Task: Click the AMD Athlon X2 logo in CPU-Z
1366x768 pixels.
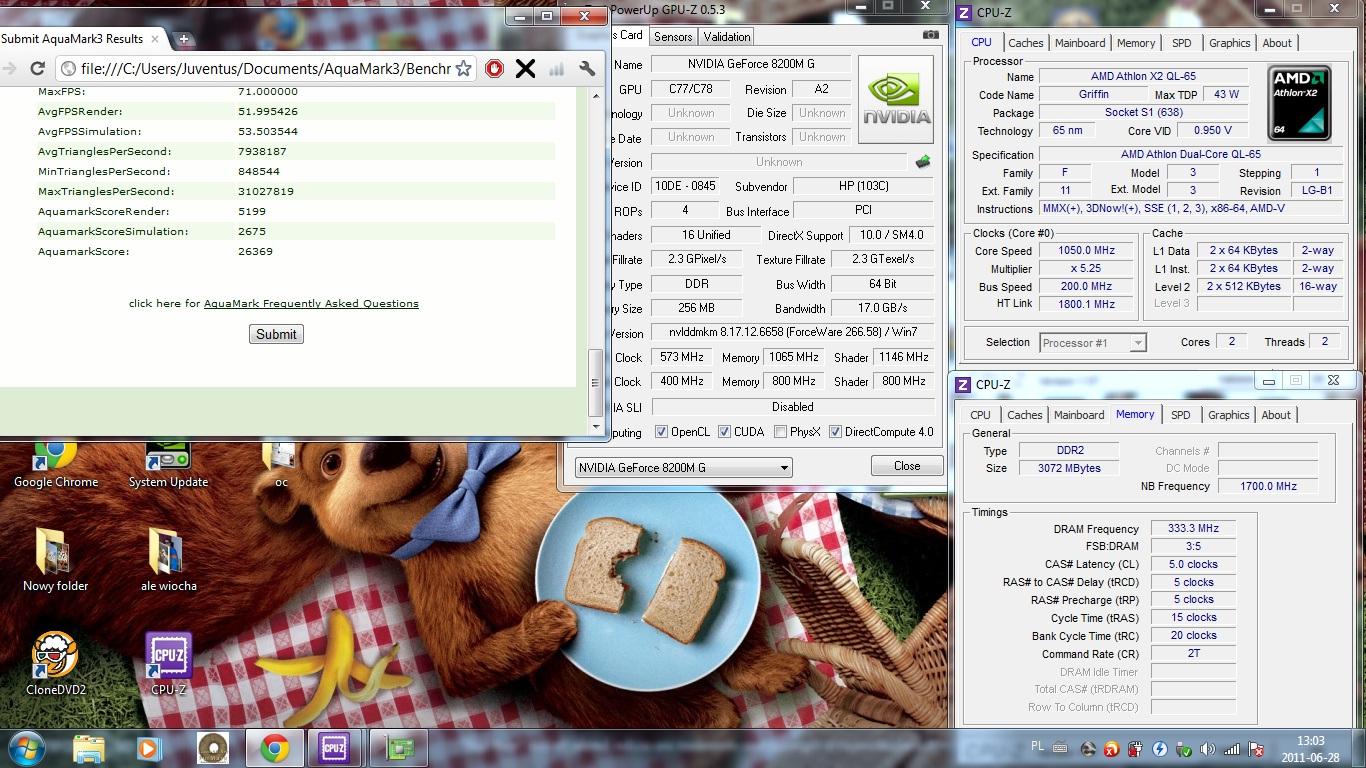Action: pyautogui.click(x=1299, y=102)
